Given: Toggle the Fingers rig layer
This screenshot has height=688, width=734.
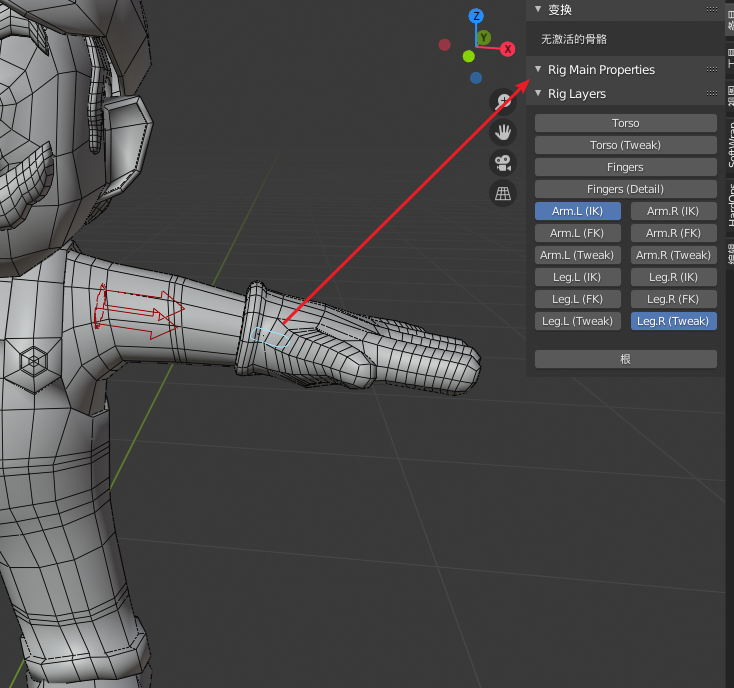Looking at the screenshot, I should coord(625,167).
